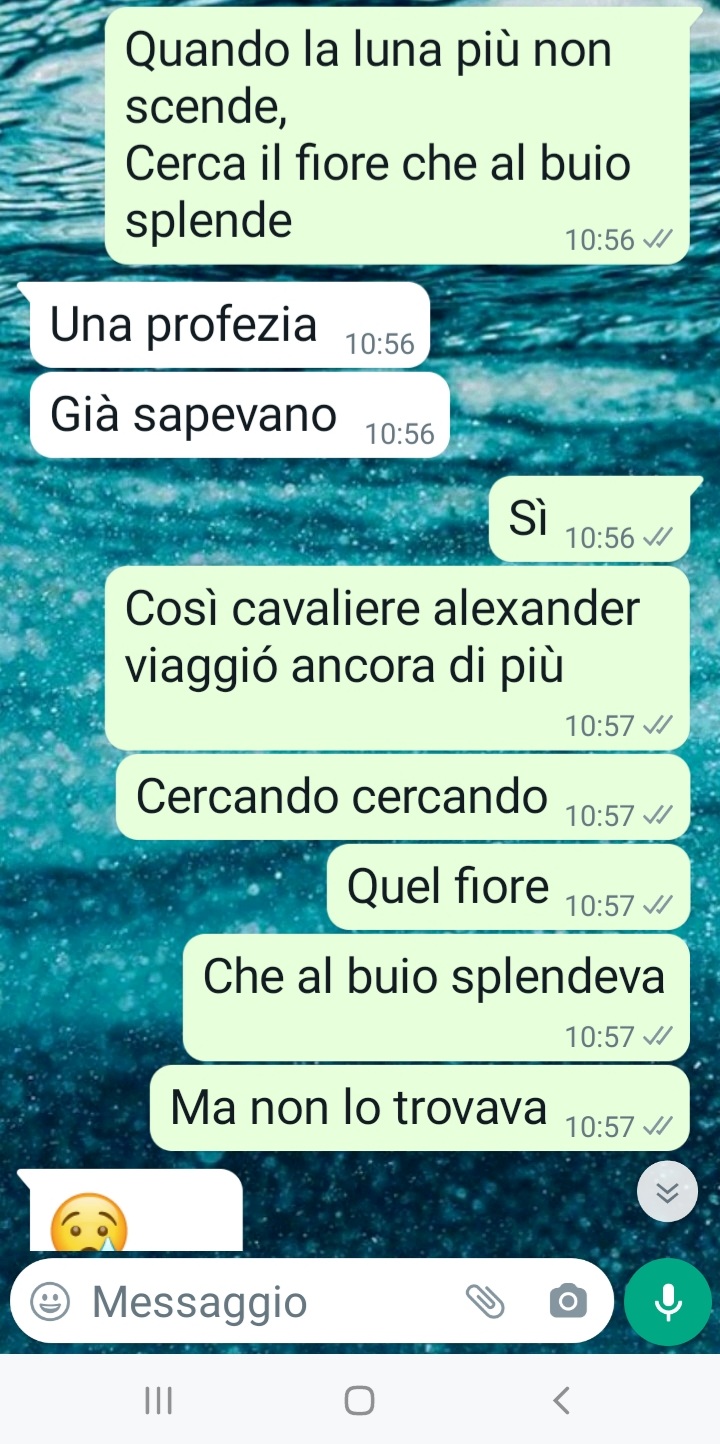Select the "Cercando cercando" message bubble
The width and height of the screenshot is (720, 1444).
tap(403, 797)
